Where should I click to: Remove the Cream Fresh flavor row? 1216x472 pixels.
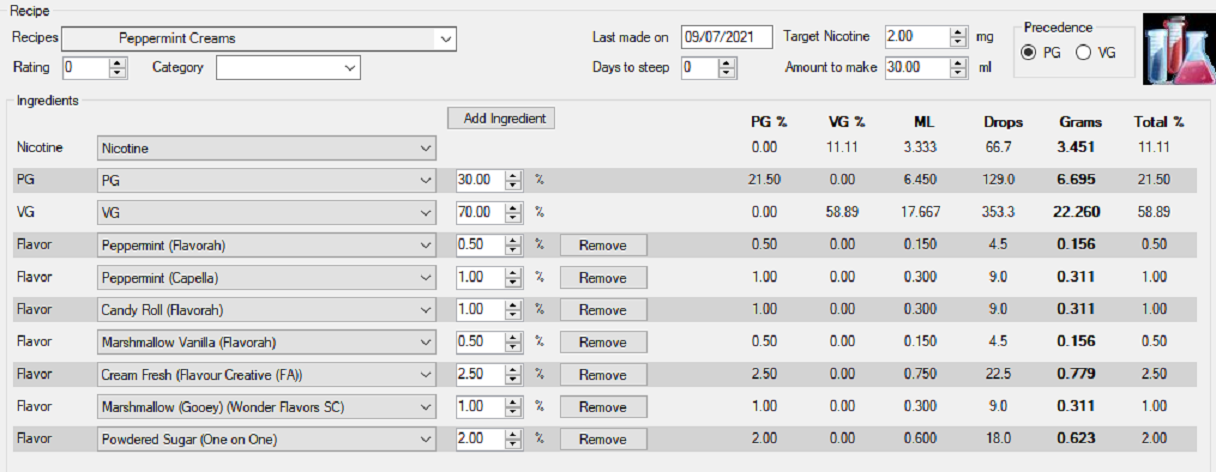click(602, 375)
